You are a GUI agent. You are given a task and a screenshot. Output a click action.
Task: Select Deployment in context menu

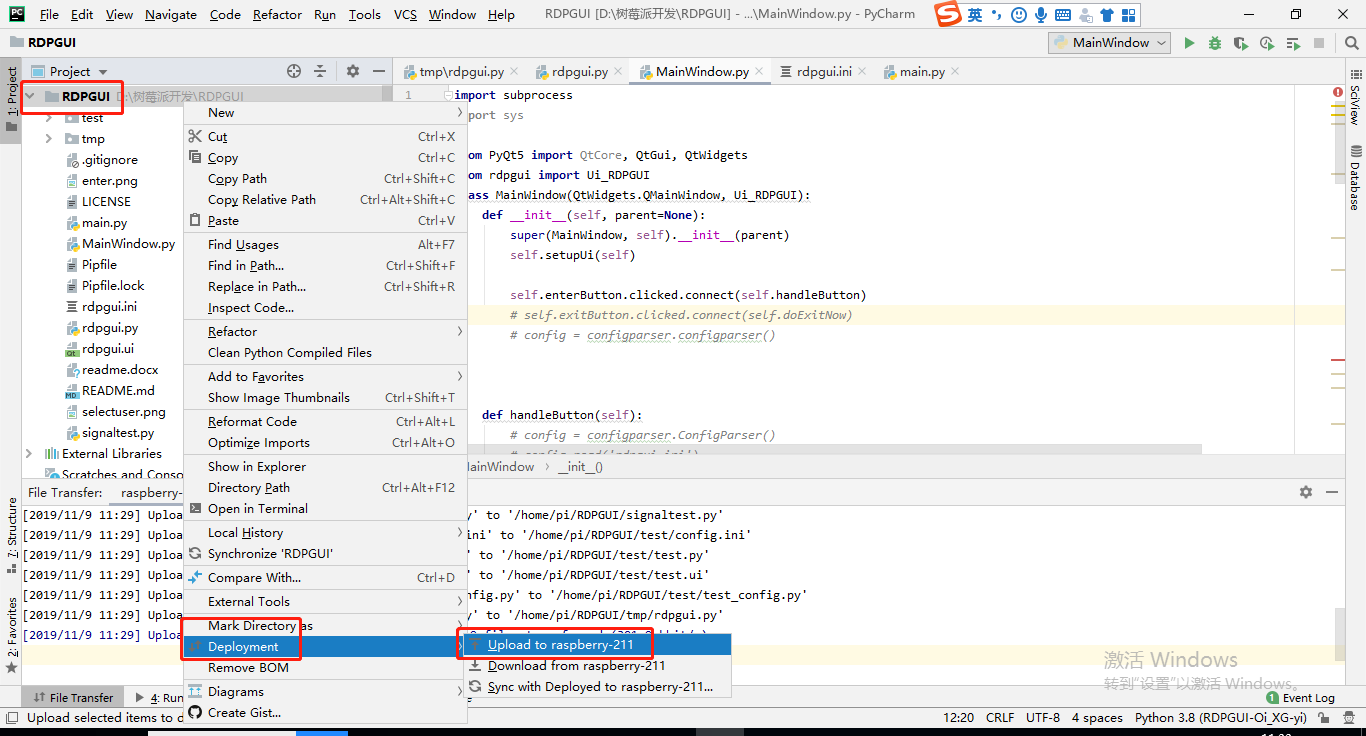325,647
